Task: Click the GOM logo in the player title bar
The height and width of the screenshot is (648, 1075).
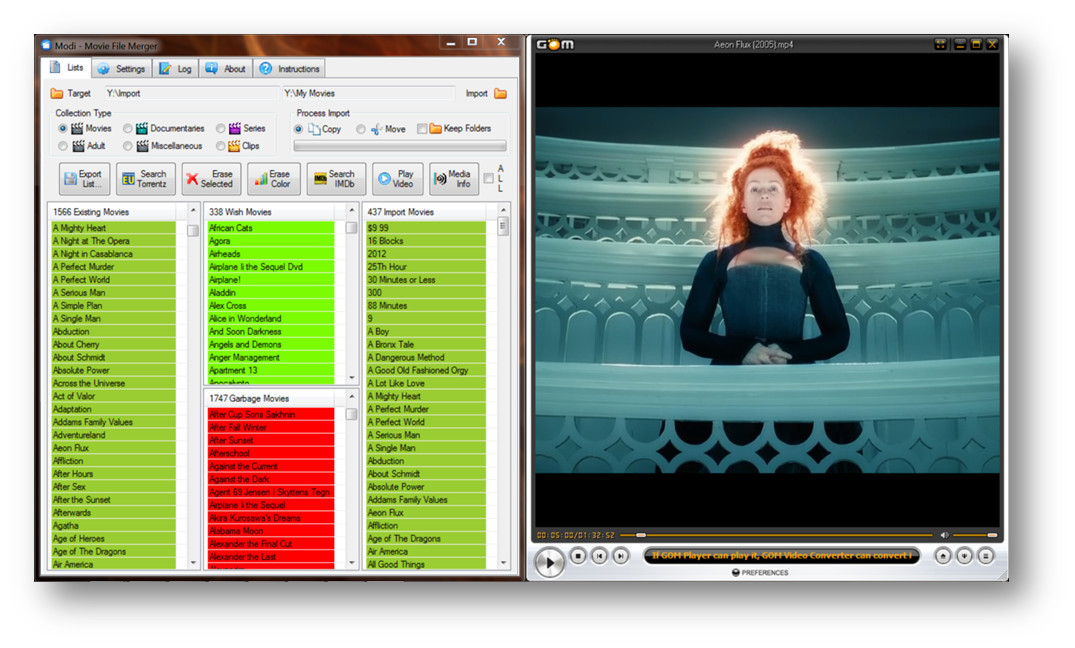Action: click(555, 45)
